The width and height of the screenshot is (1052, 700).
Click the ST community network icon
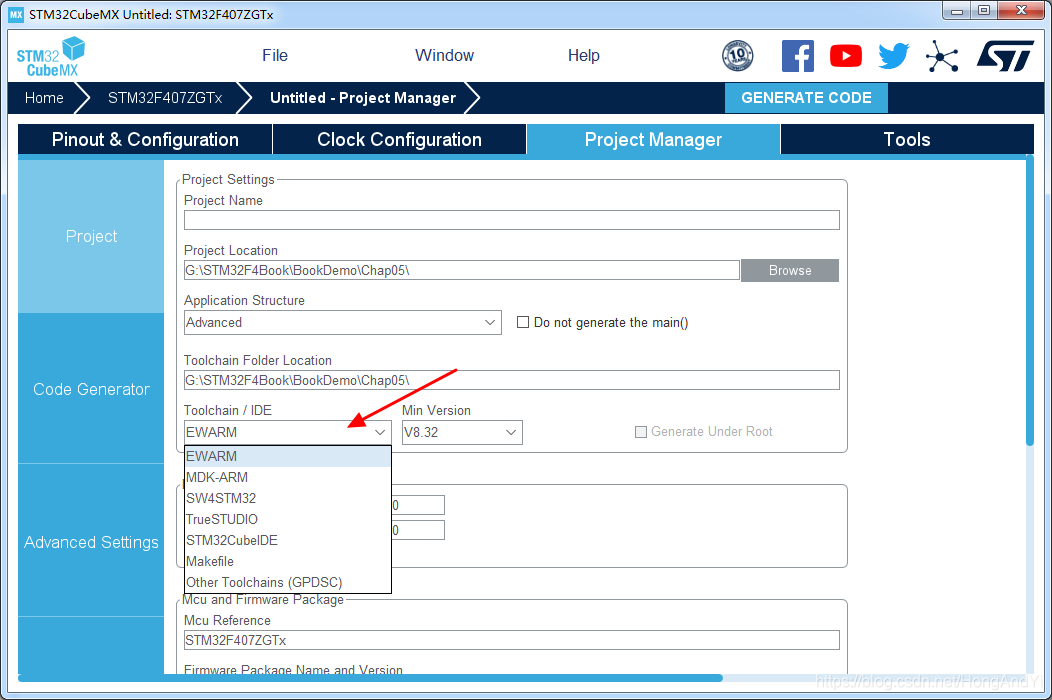pyautogui.click(x=942, y=56)
